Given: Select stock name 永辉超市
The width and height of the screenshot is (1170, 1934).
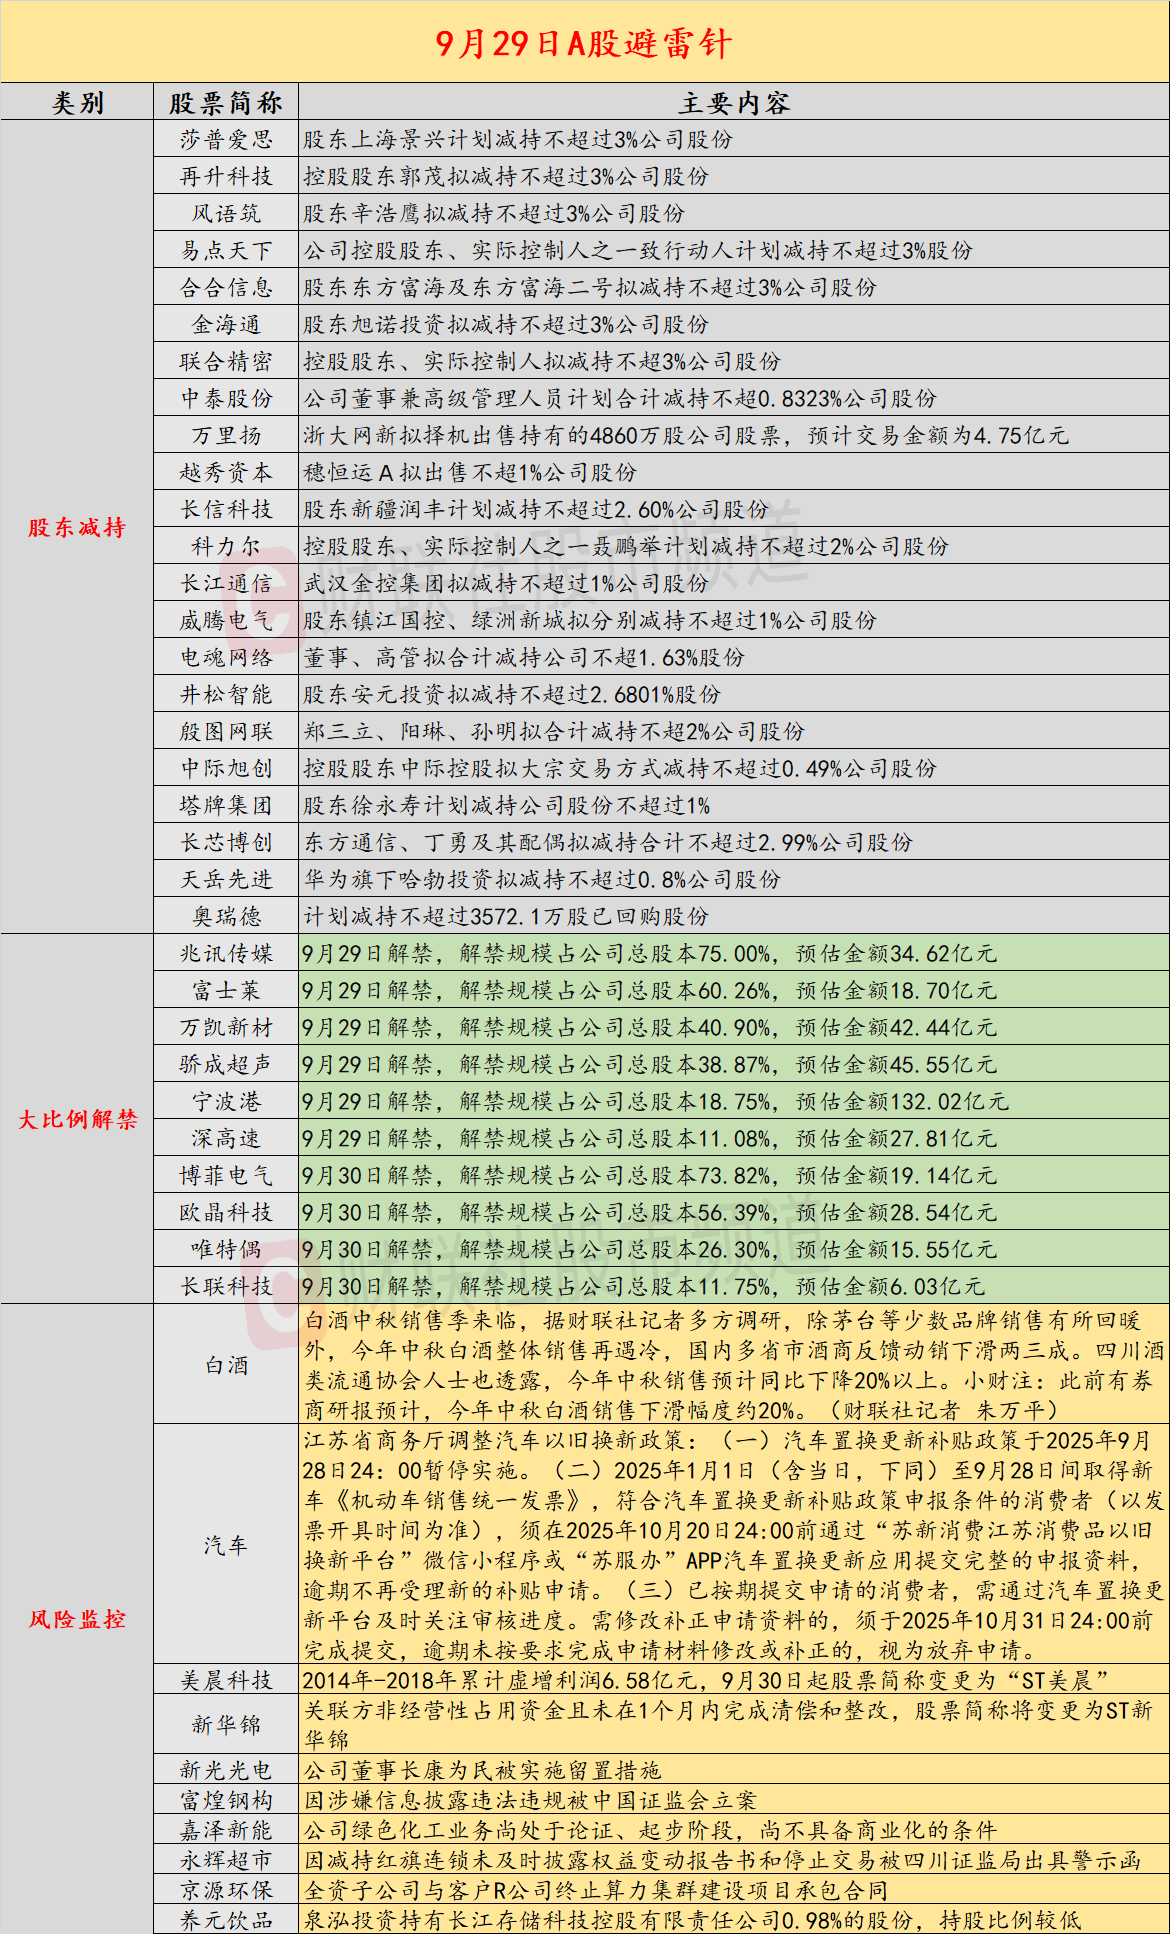Looking at the screenshot, I should tap(226, 1860).
